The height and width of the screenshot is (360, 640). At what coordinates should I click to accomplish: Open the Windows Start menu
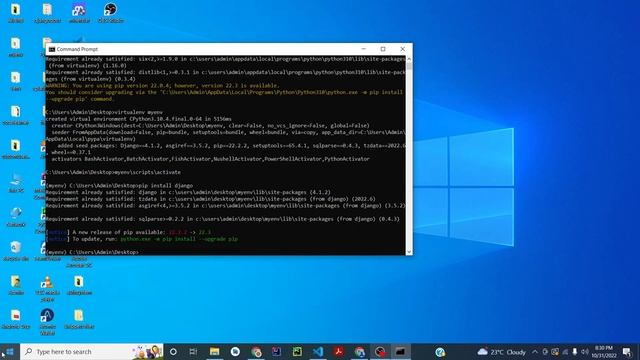click(x=9, y=351)
